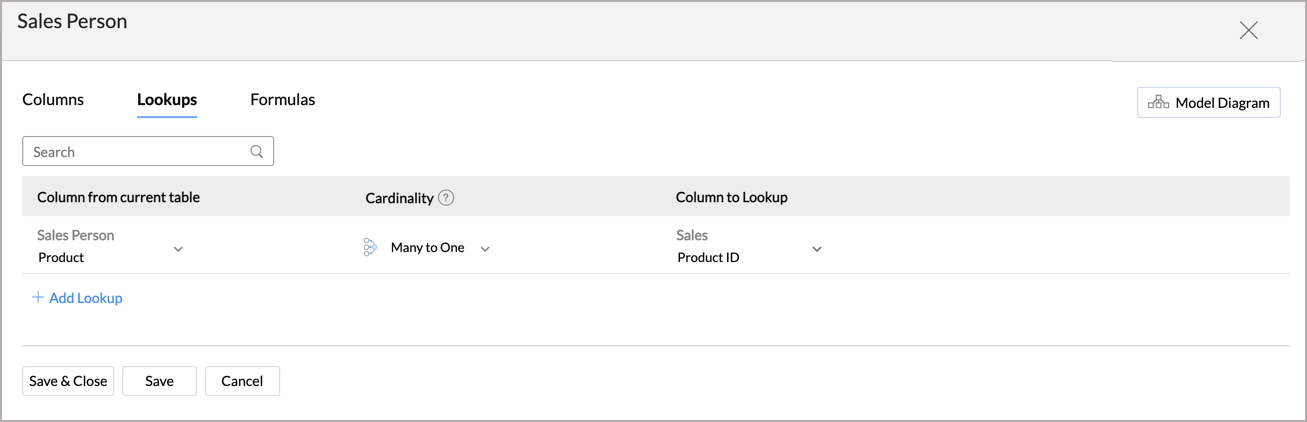
Task: Click the Many to One cardinality icon
Action: click(x=370, y=247)
